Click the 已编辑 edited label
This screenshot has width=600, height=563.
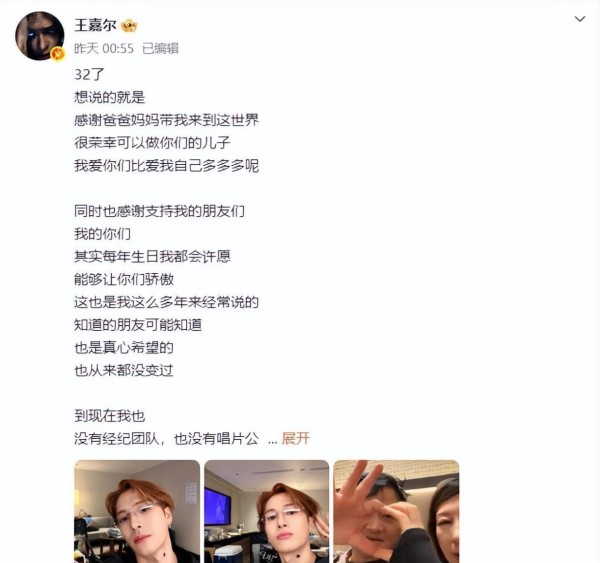click(x=160, y=49)
